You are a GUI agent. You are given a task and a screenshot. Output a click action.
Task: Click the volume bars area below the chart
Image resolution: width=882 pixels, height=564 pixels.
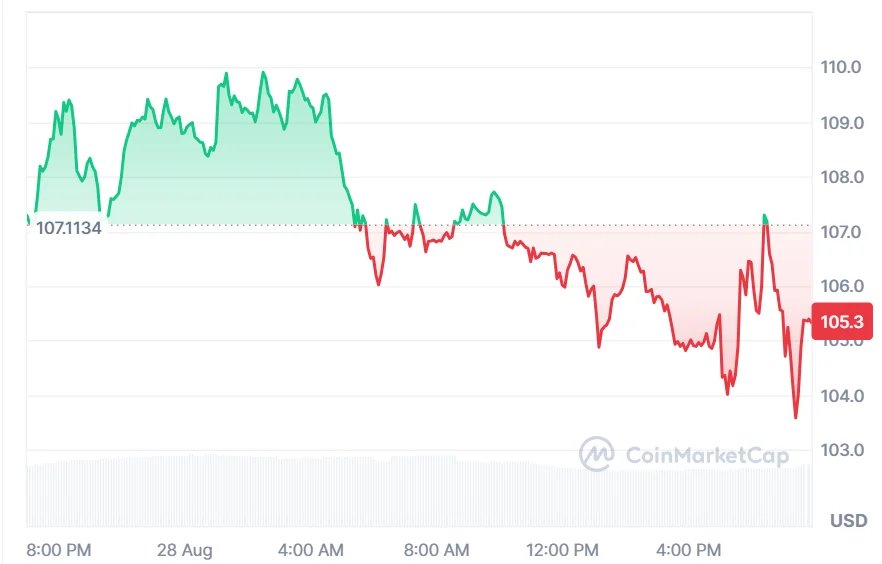(x=418, y=490)
